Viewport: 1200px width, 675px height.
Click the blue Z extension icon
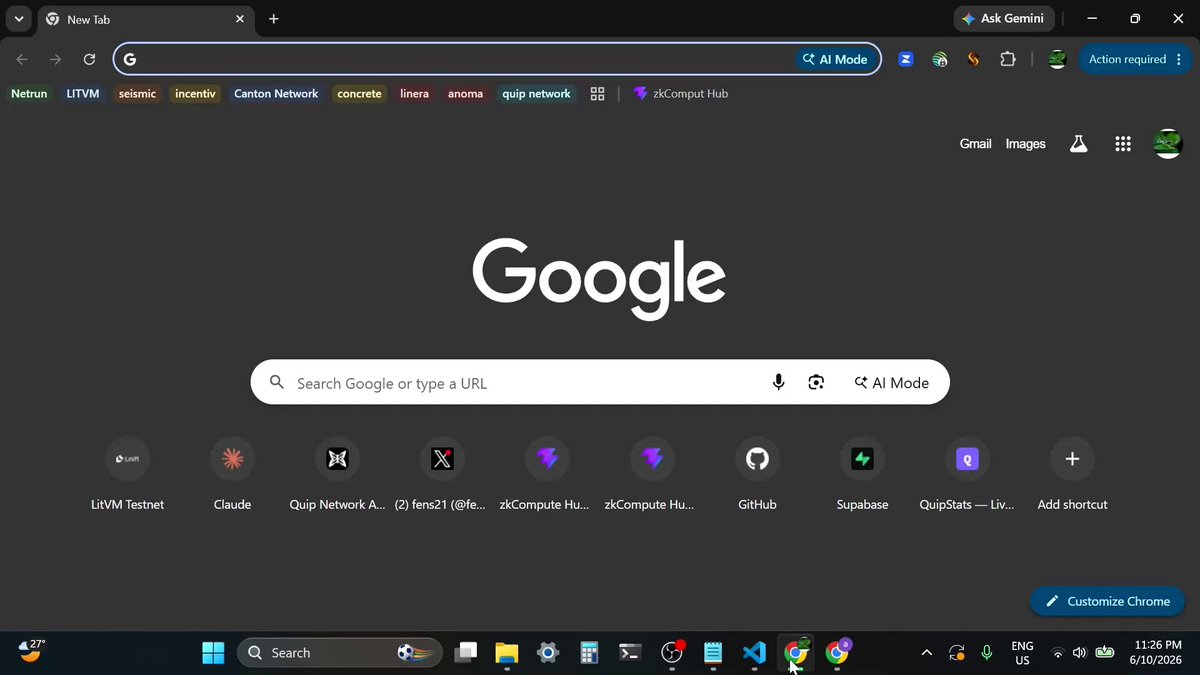pos(906,59)
